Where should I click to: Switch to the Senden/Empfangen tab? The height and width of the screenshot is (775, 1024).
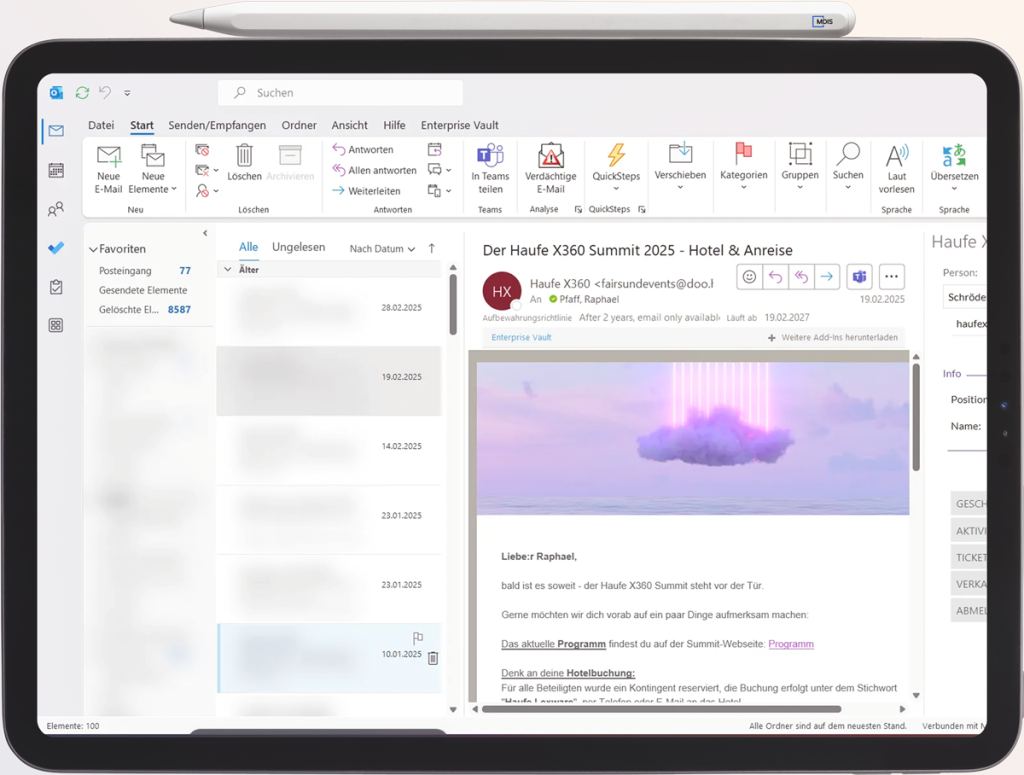tap(217, 125)
